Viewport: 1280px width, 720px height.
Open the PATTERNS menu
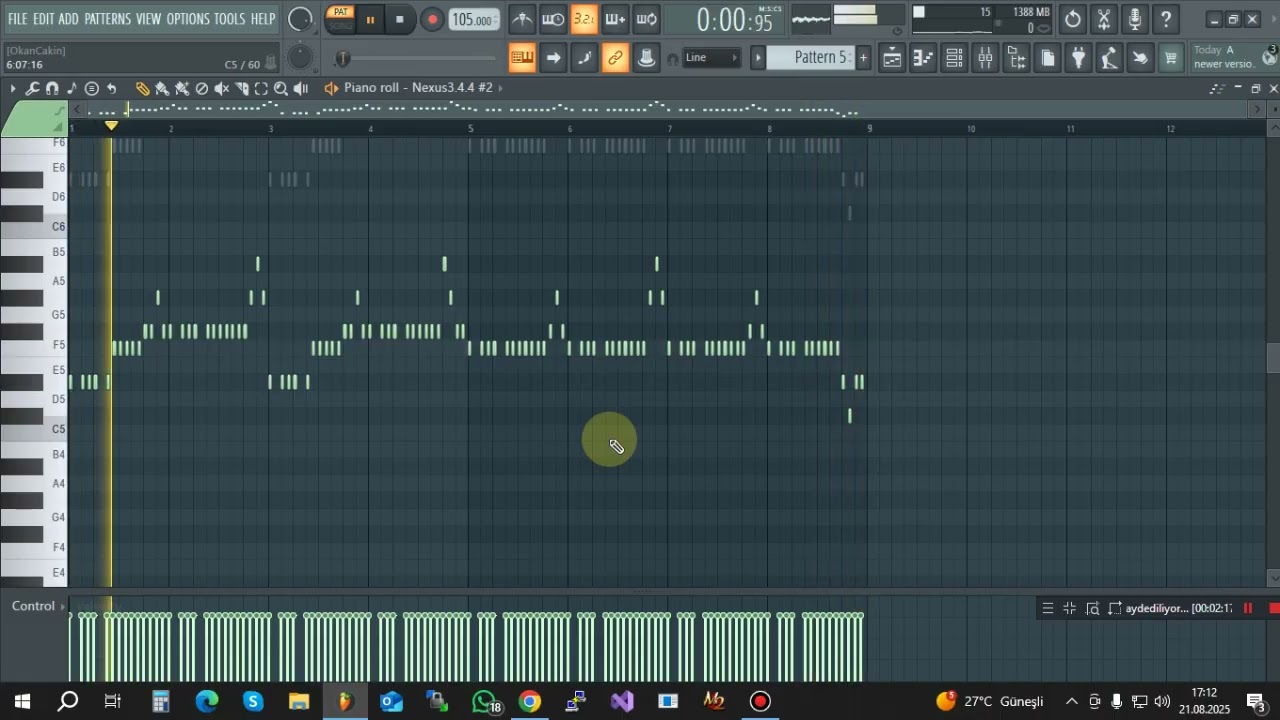tap(107, 19)
